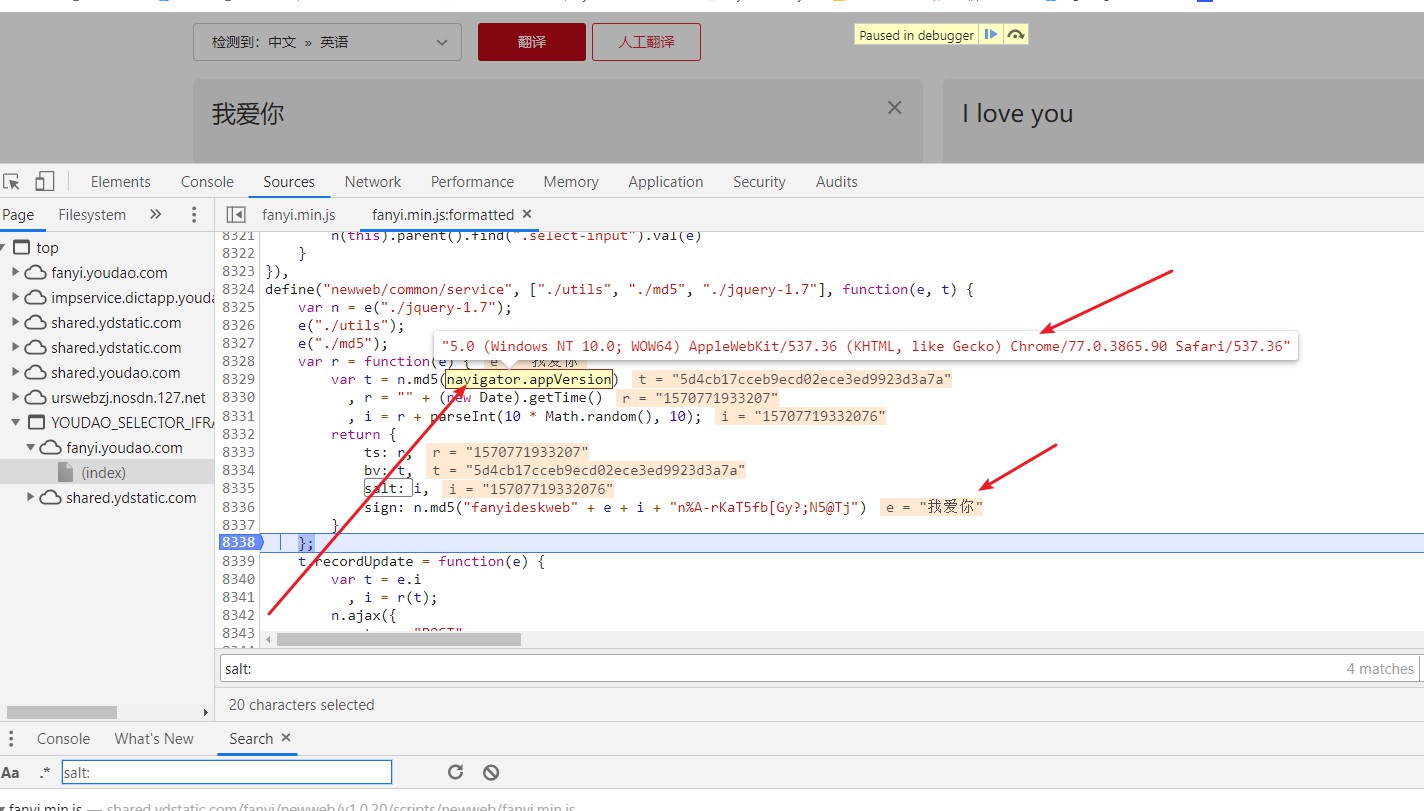Click the red 翻译 translate button
The height and width of the screenshot is (811, 1424).
pos(532,42)
